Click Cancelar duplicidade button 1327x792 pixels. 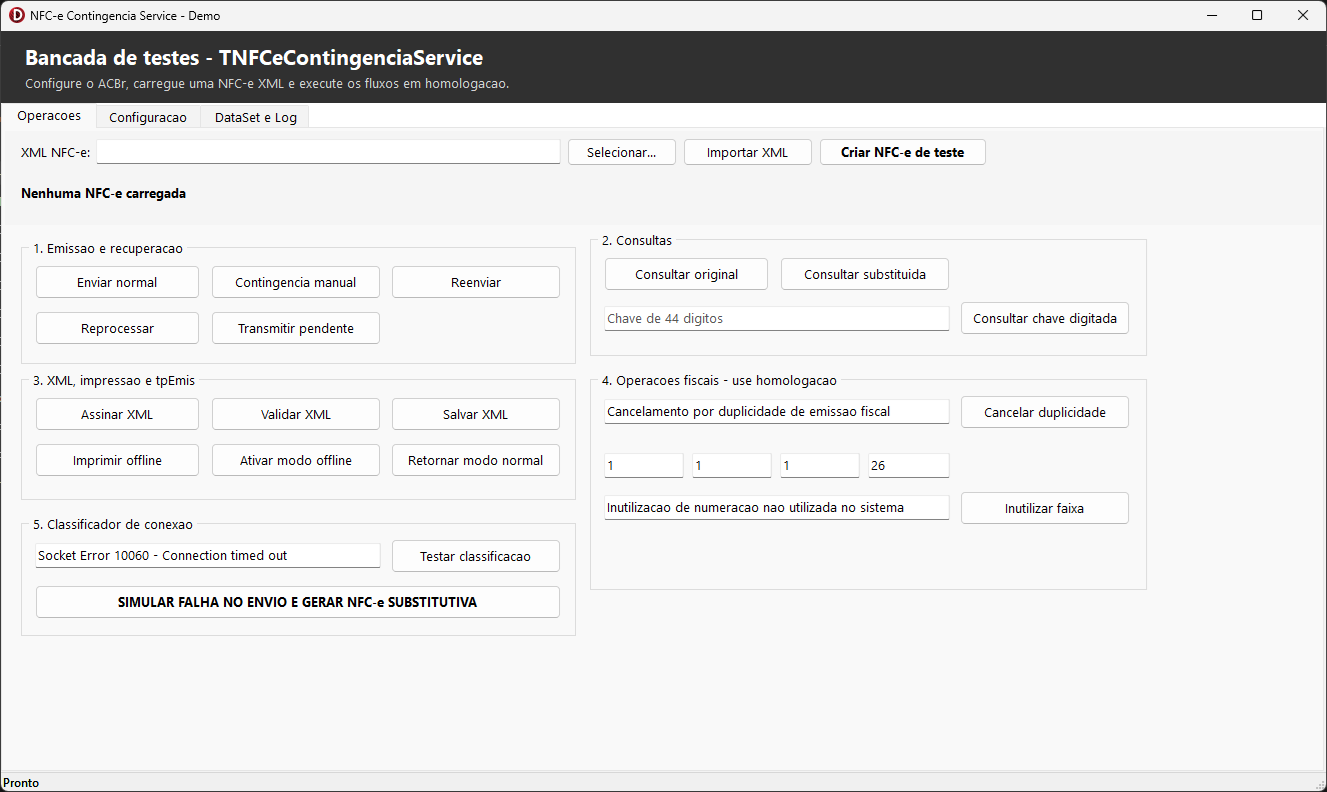point(1045,412)
